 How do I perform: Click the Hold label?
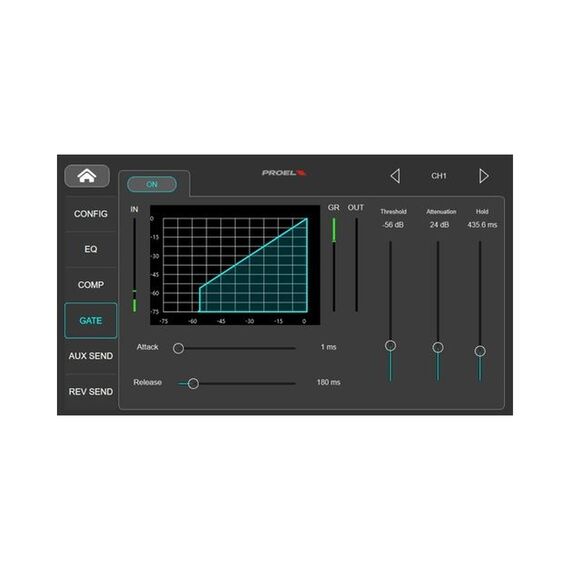(x=482, y=212)
